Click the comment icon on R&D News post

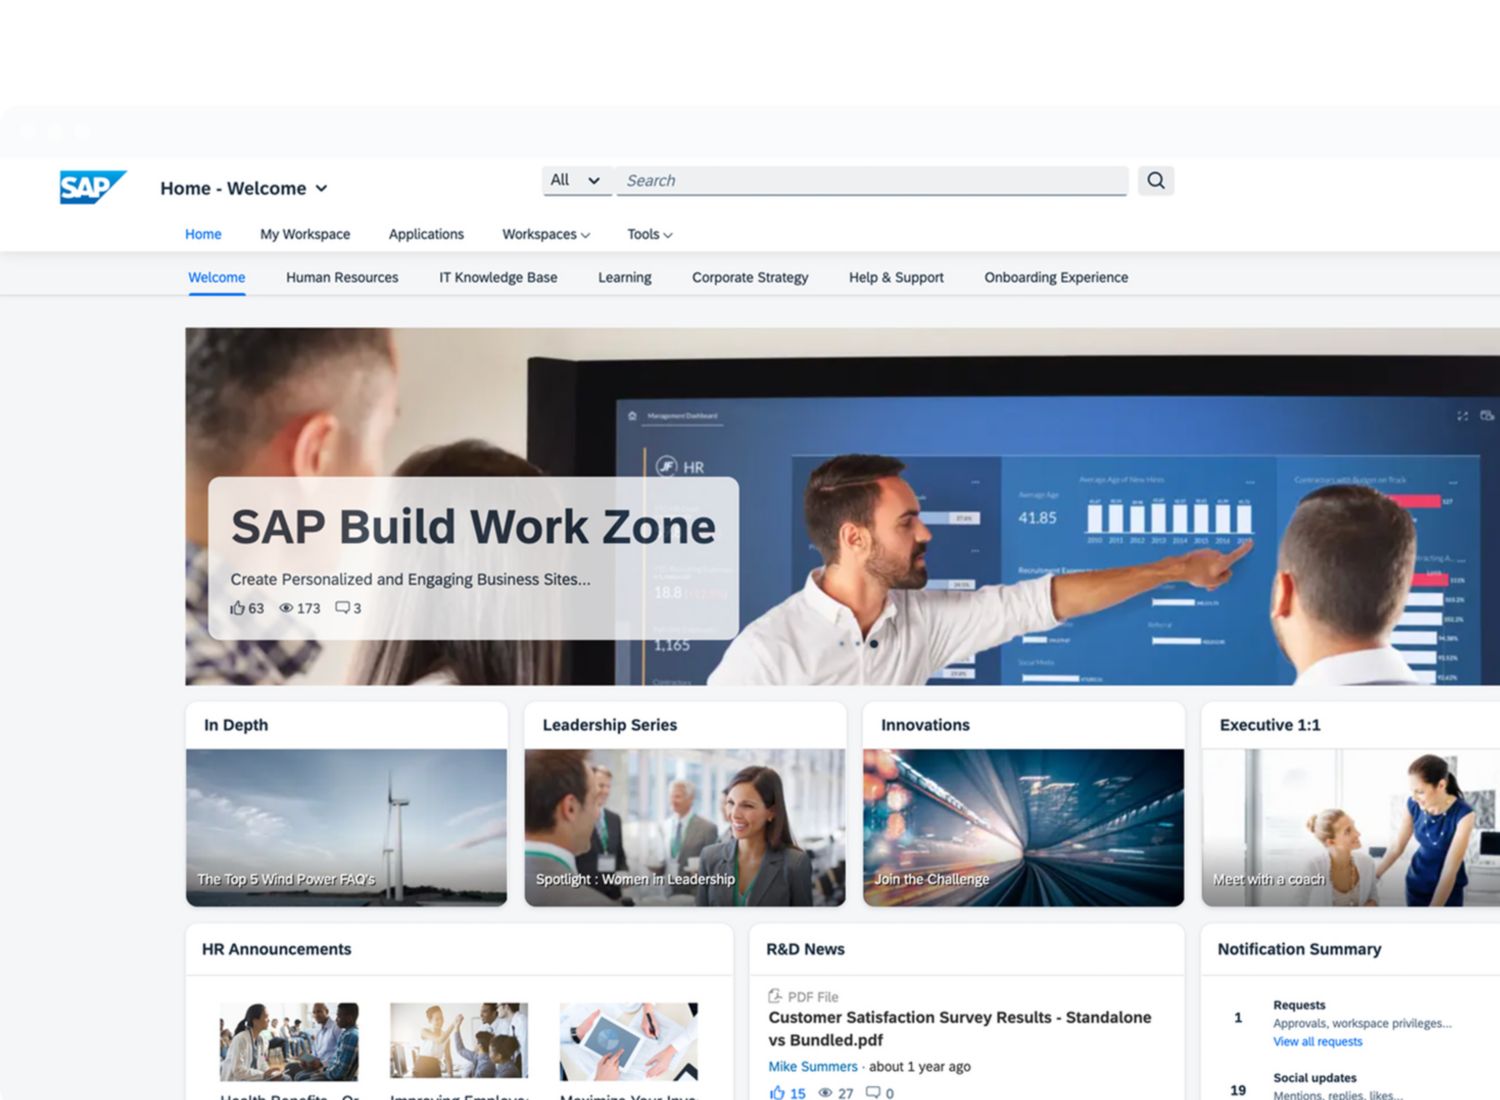pyautogui.click(x=873, y=1093)
